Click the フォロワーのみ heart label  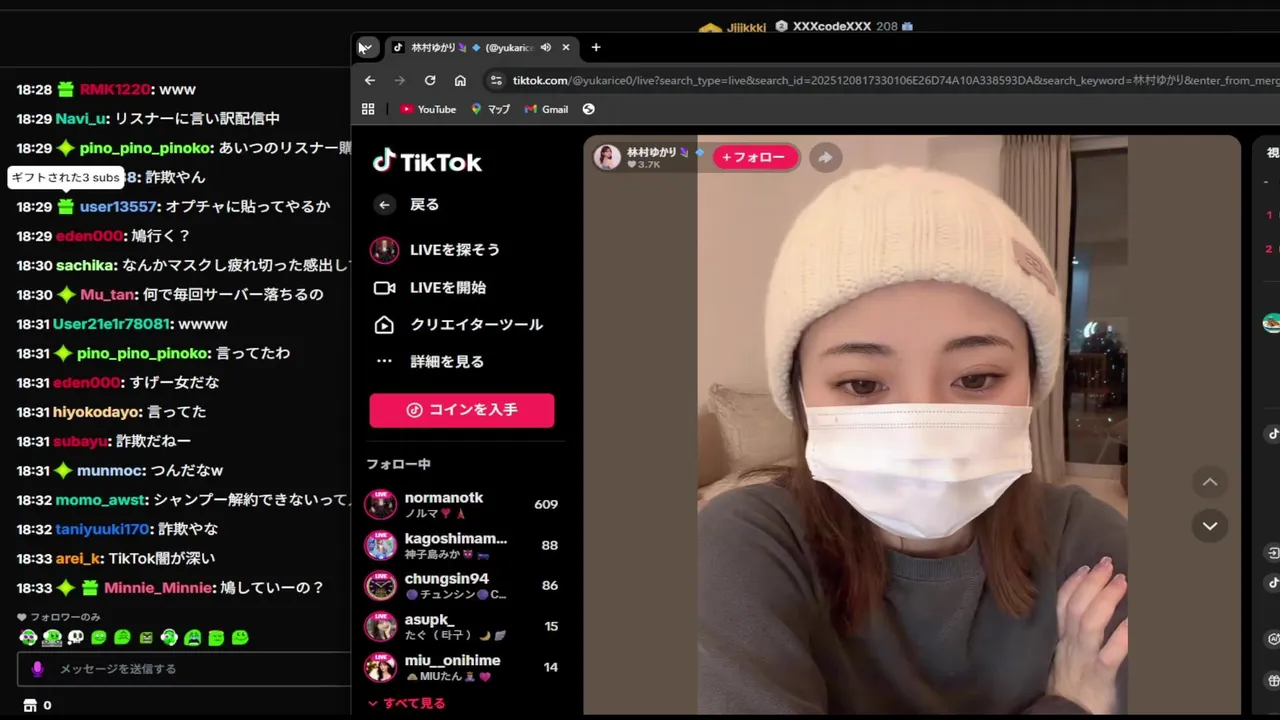59,617
